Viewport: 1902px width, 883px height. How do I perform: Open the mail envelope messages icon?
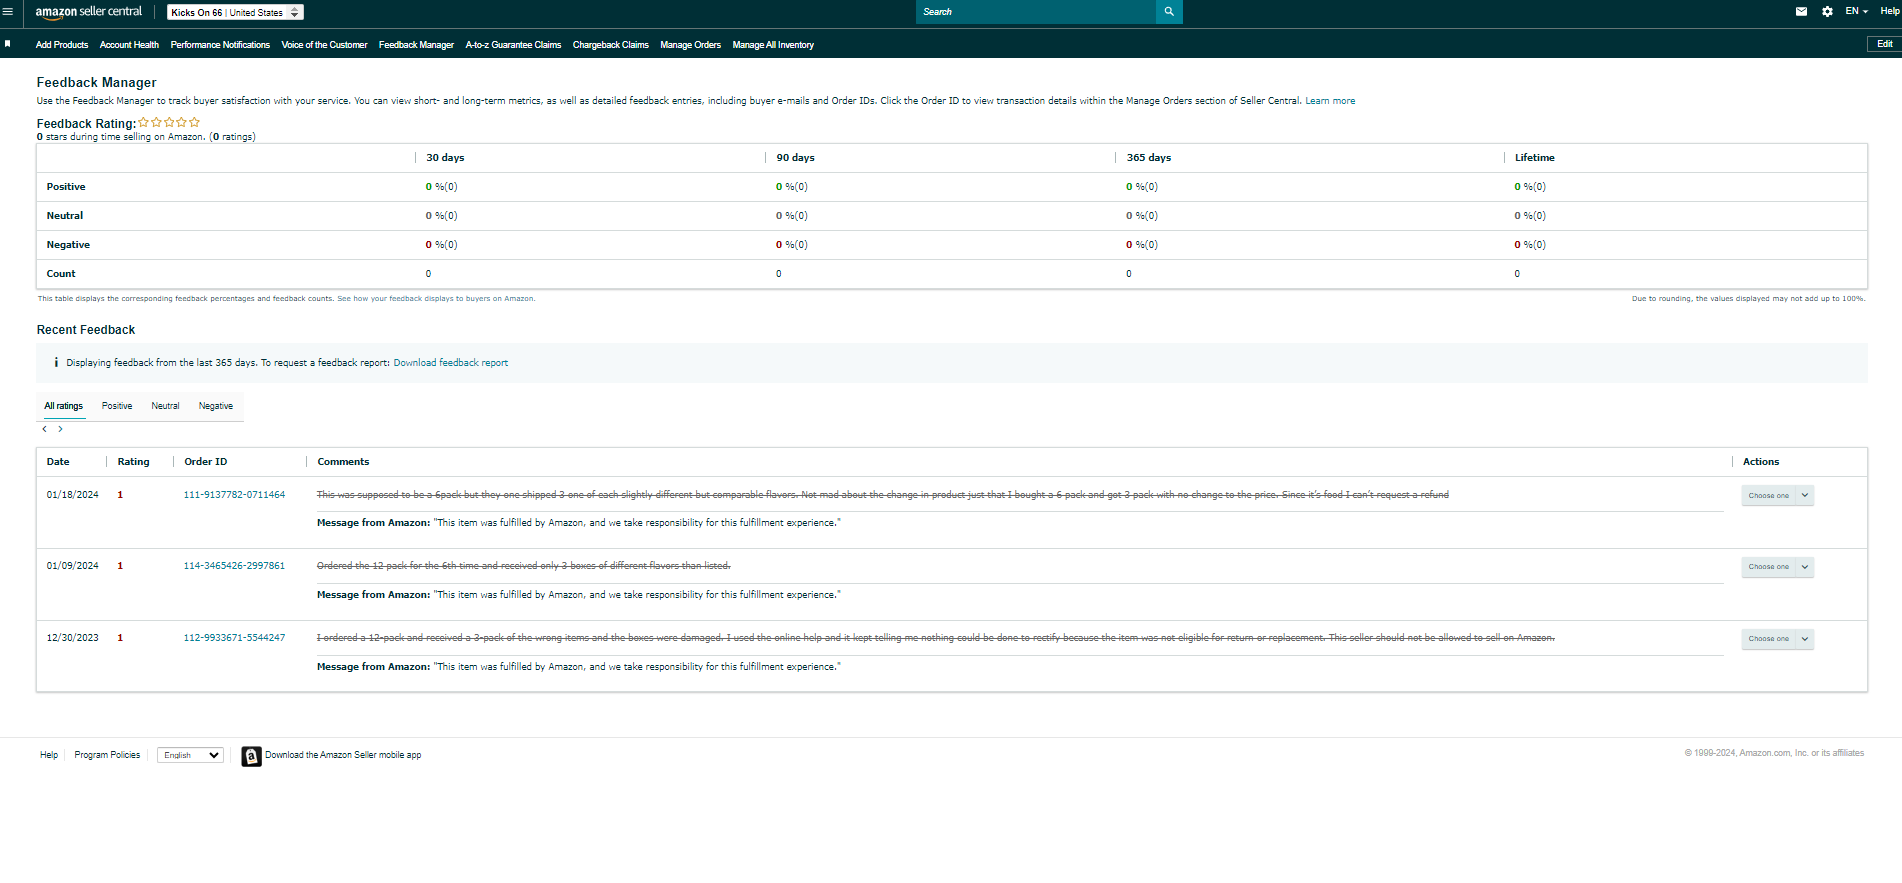coord(1801,12)
